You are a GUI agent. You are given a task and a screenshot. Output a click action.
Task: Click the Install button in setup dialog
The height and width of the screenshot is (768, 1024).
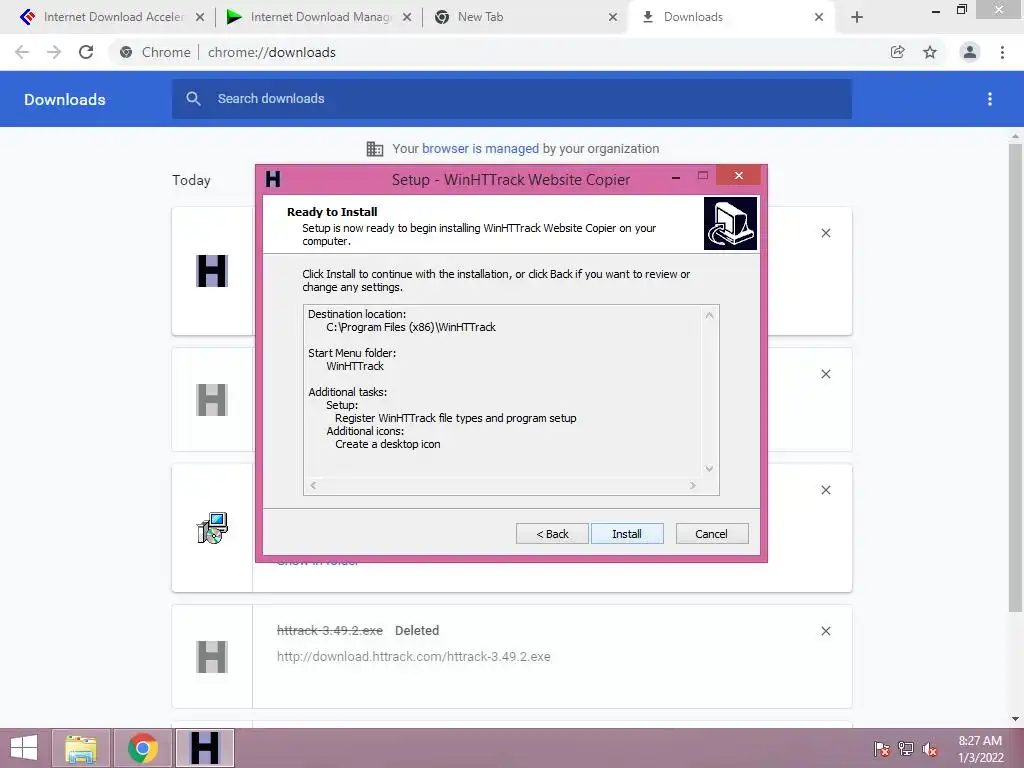627,534
